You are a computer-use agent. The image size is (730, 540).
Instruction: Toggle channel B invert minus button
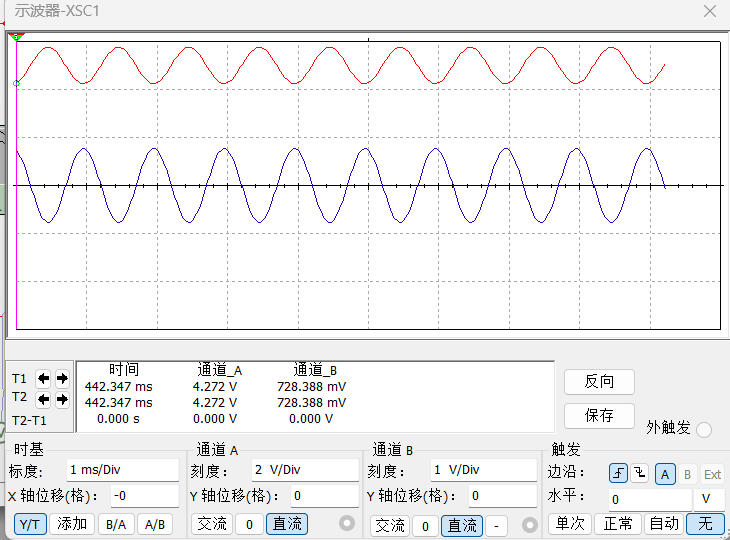(x=496, y=526)
